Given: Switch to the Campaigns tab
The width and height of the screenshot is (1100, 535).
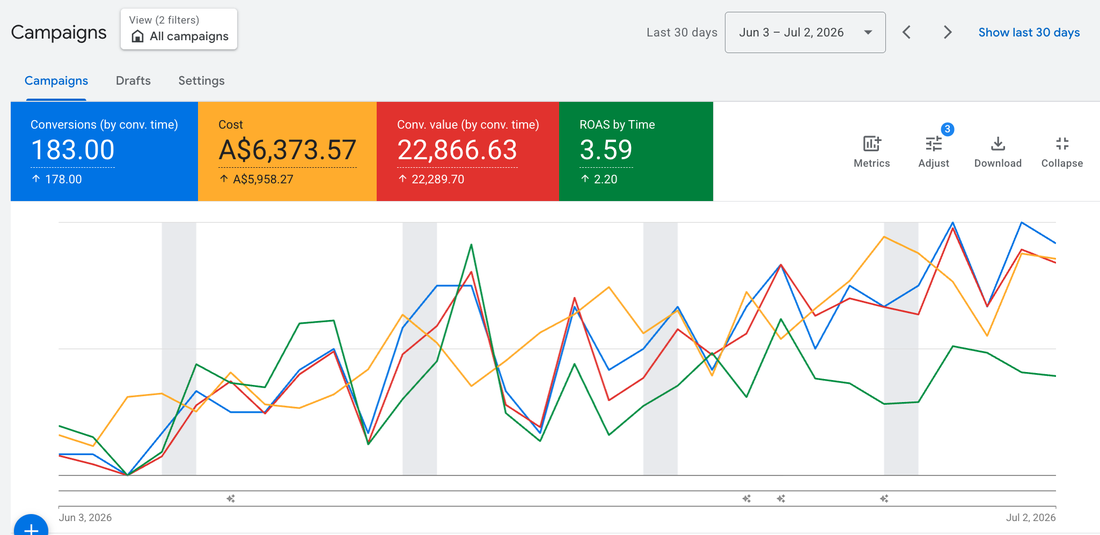Looking at the screenshot, I should click(x=56, y=81).
